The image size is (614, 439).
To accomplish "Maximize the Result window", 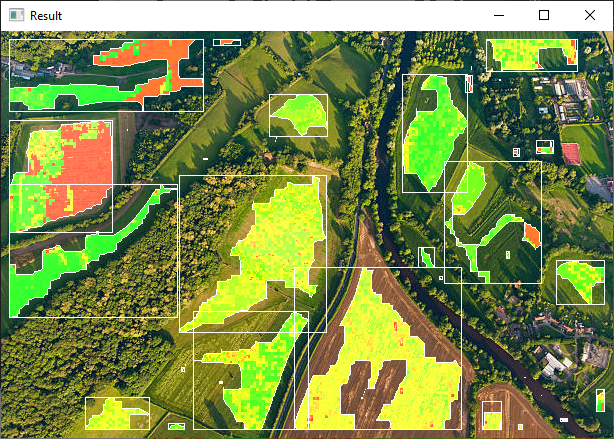I will click(544, 15).
